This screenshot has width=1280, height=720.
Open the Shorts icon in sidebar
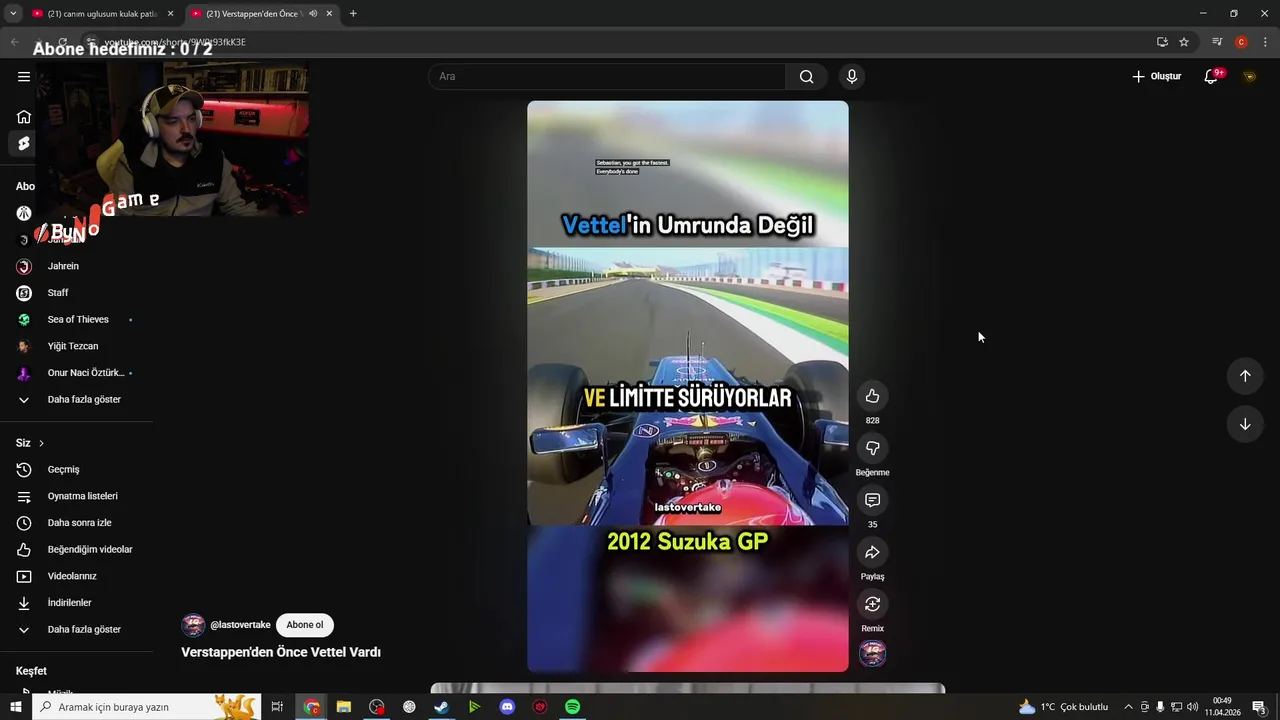(x=24, y=144)
